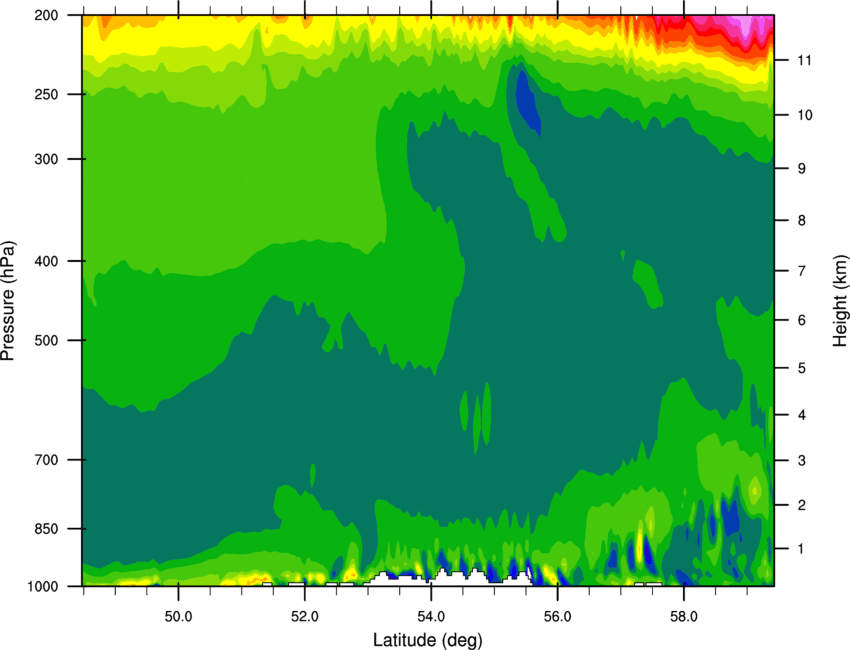
Task: Pick the 6 km height label
Action: [802, 320]
